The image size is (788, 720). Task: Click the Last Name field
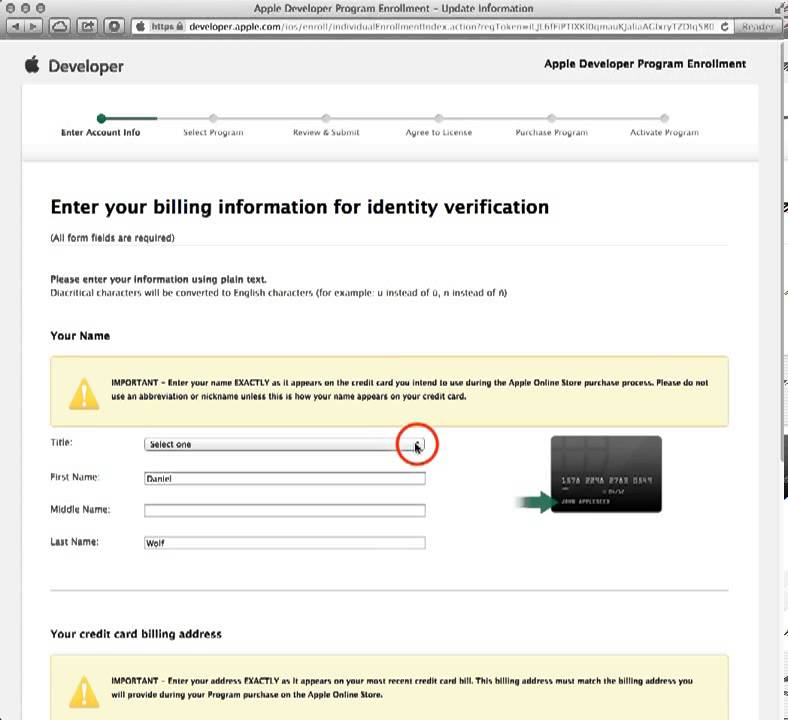point(284,543)
